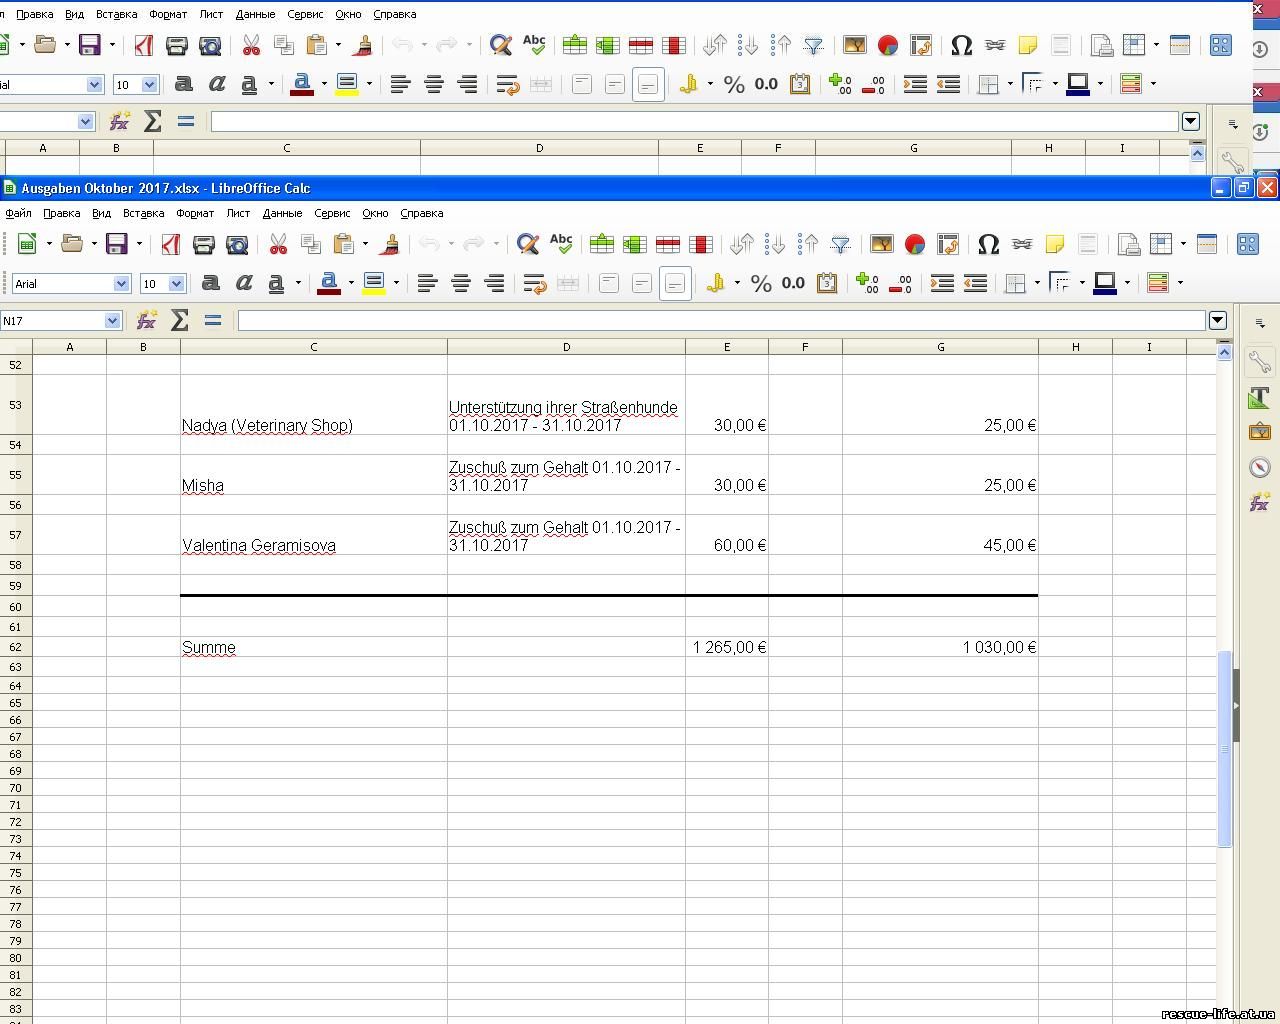Open currency format arrow in Ausgaben Oktober window
The height and width of the screenshot is (1024, 1280).
tap(737, 284)
